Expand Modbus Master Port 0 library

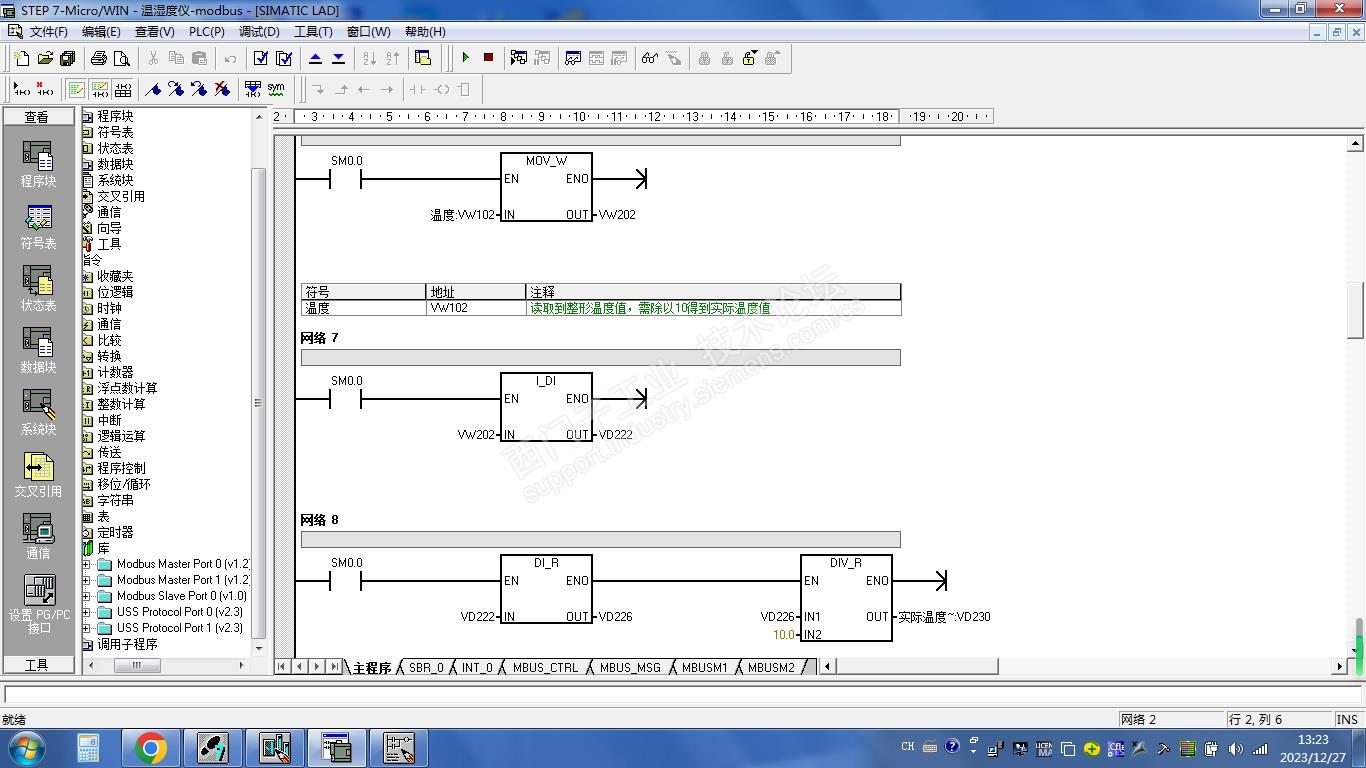pyautogui.click(x=87, y=564)
